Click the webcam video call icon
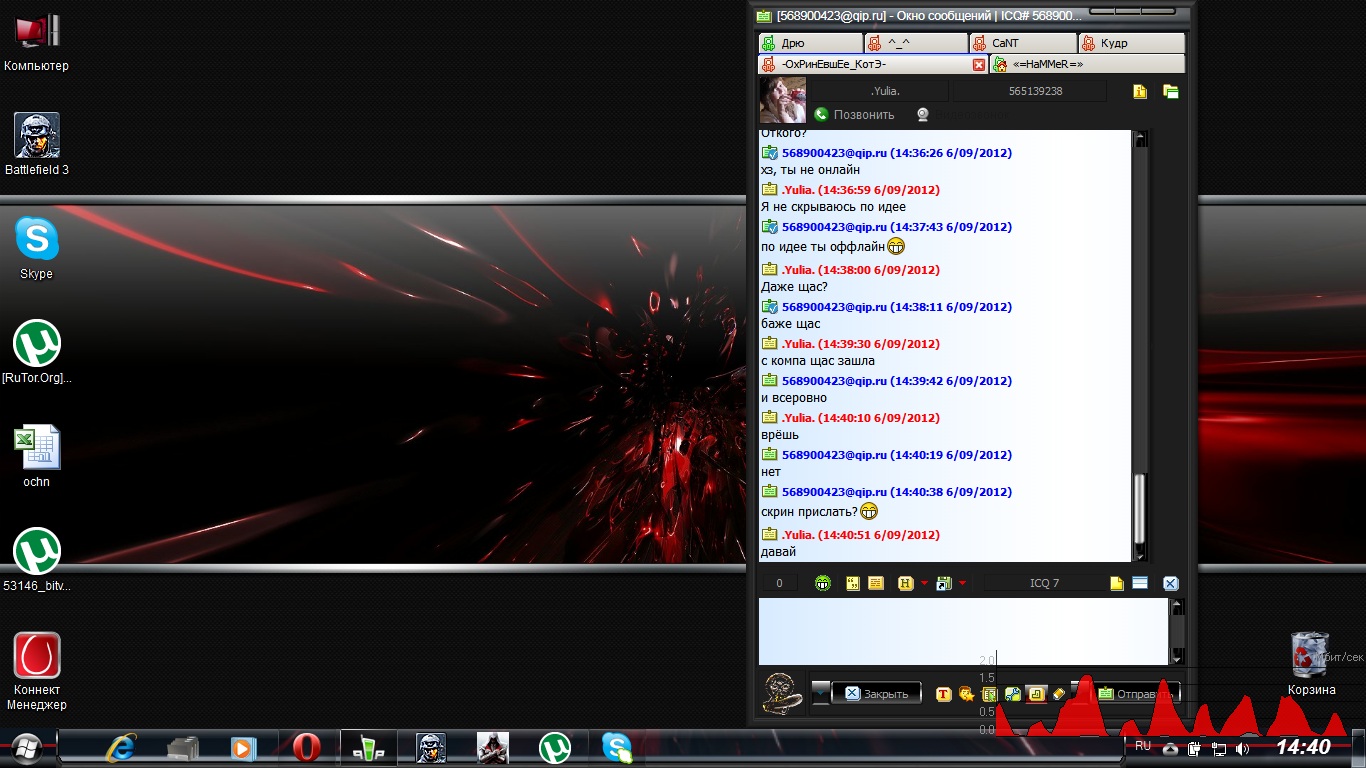 tap(923, 115)
